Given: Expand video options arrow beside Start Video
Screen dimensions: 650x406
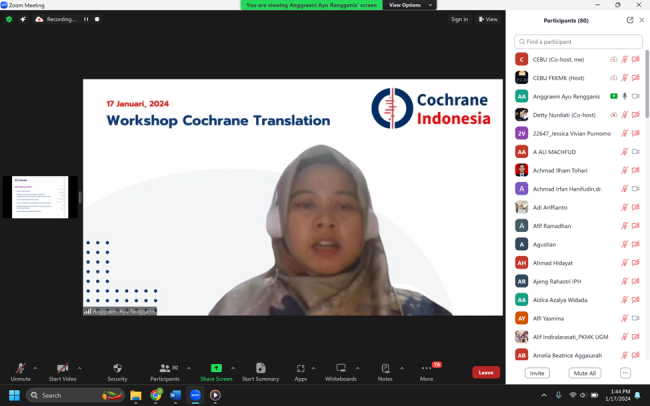Looking at the screenshot, I should tap(79, 368).
